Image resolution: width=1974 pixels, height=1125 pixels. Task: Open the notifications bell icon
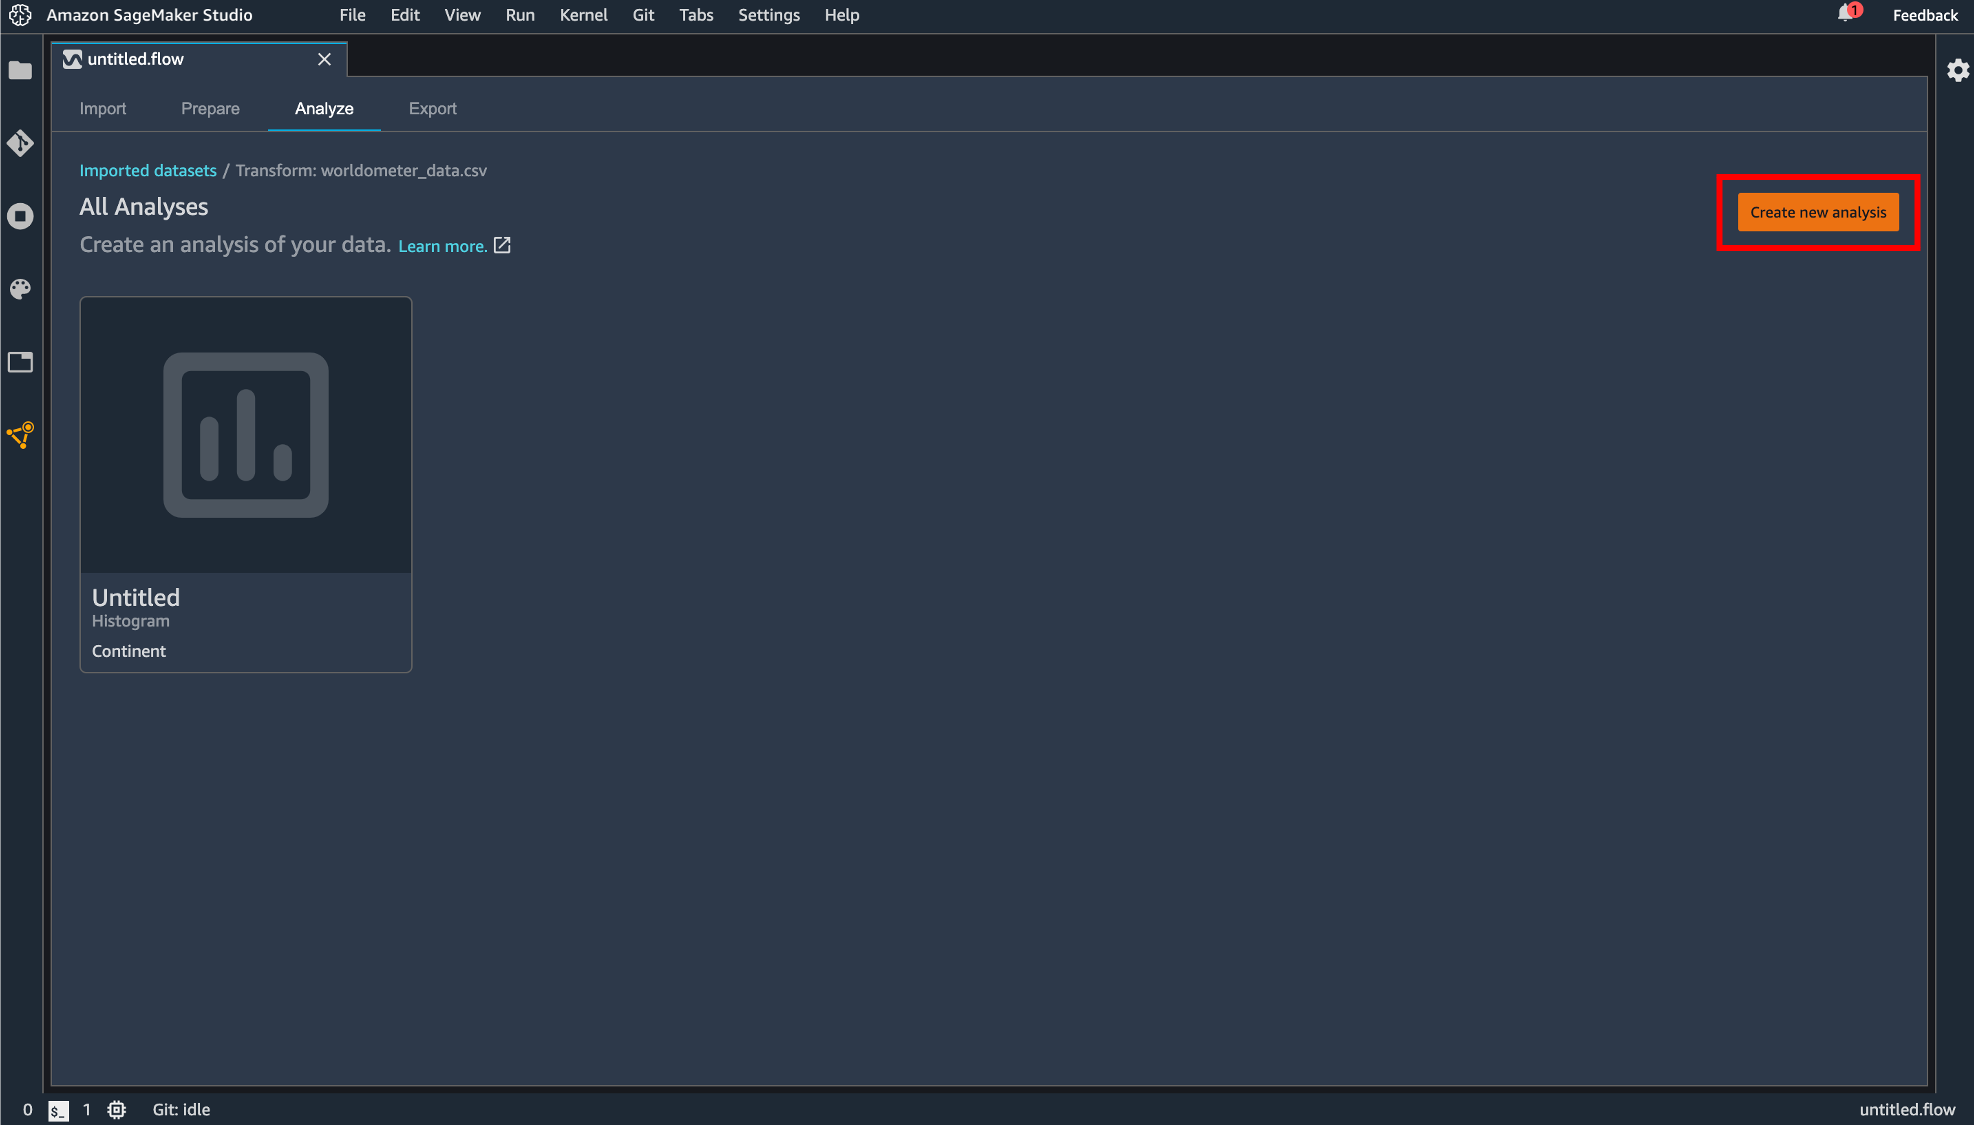[x=1845, y=14]
